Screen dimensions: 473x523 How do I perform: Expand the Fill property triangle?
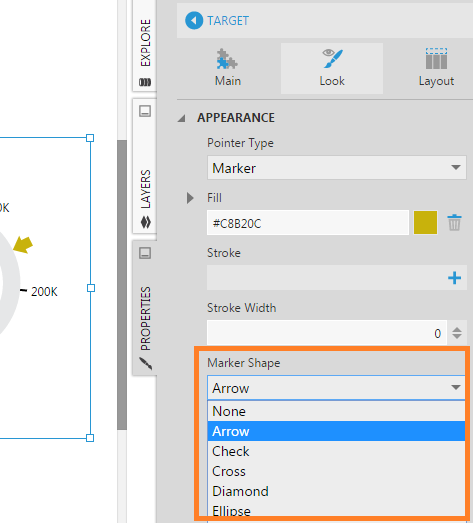(x=190, y=198)
